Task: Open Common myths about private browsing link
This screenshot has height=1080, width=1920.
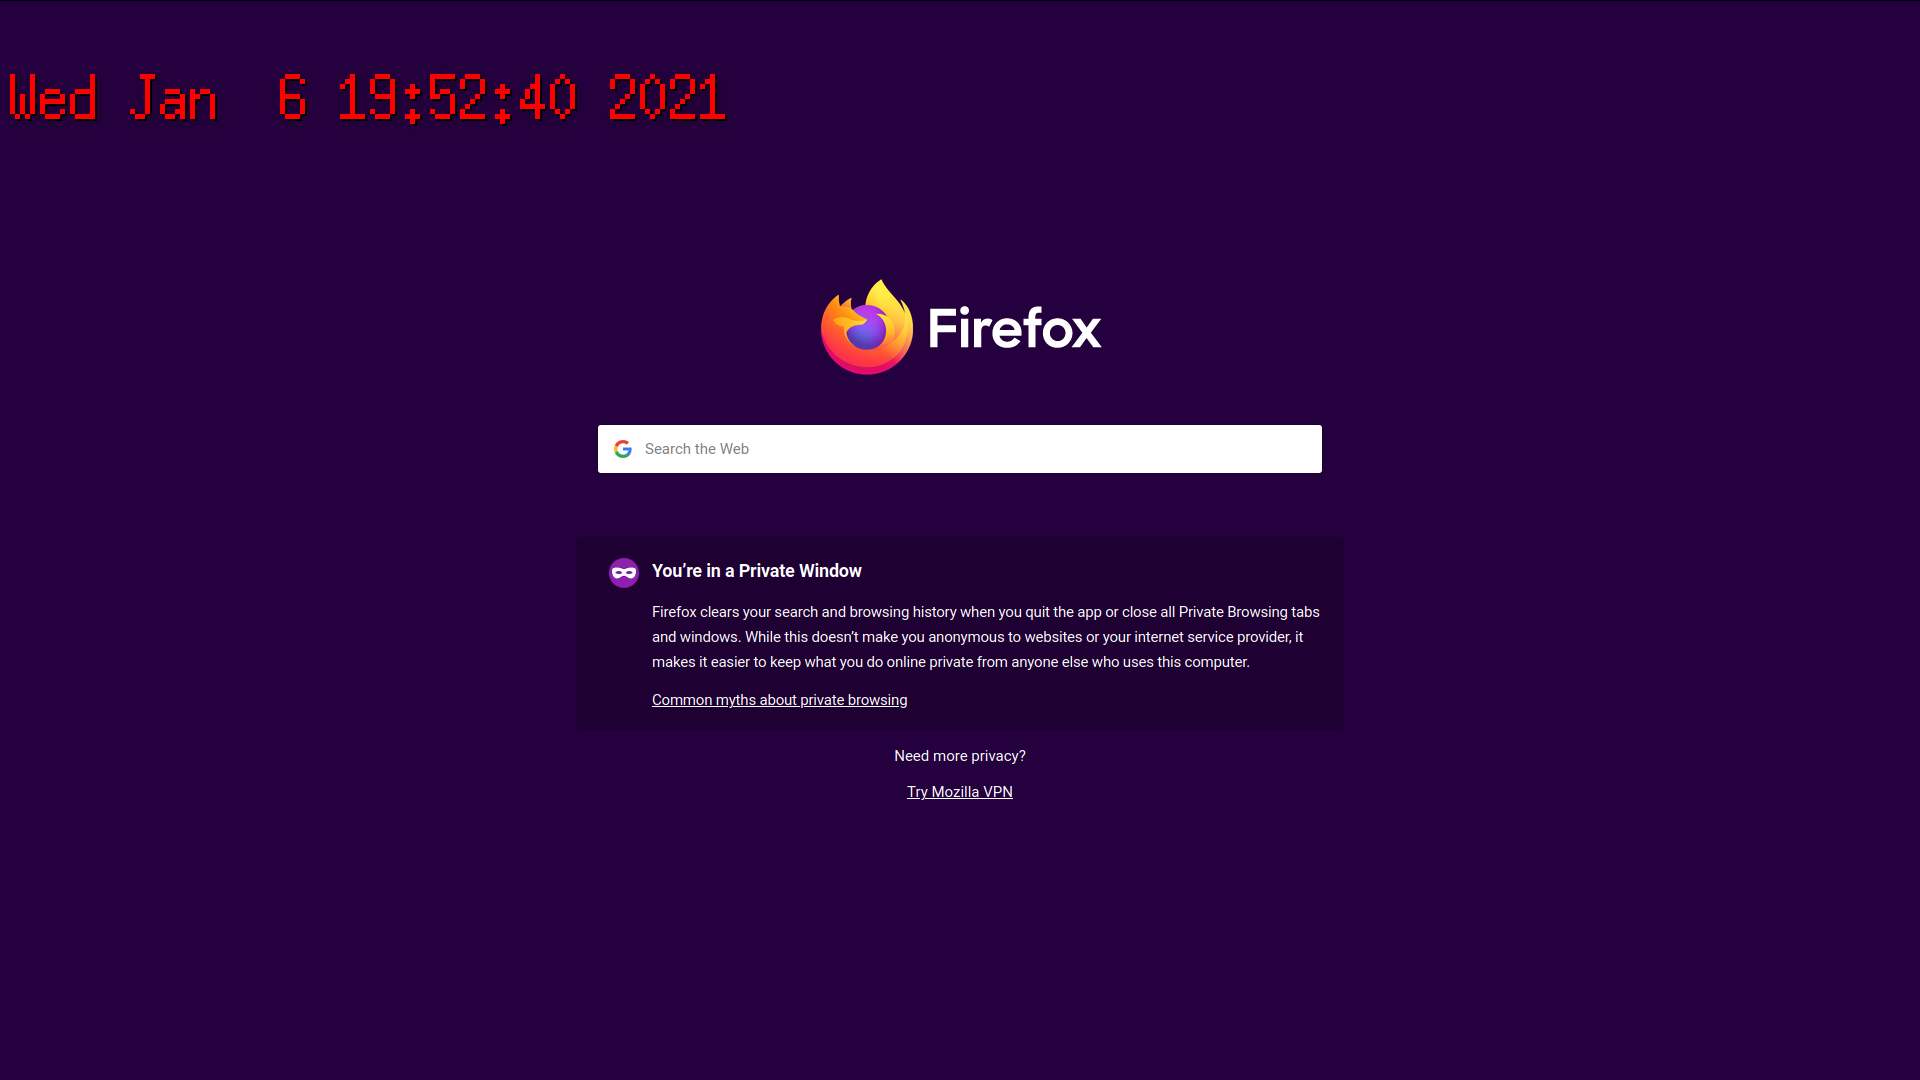Action: (779, 700)
